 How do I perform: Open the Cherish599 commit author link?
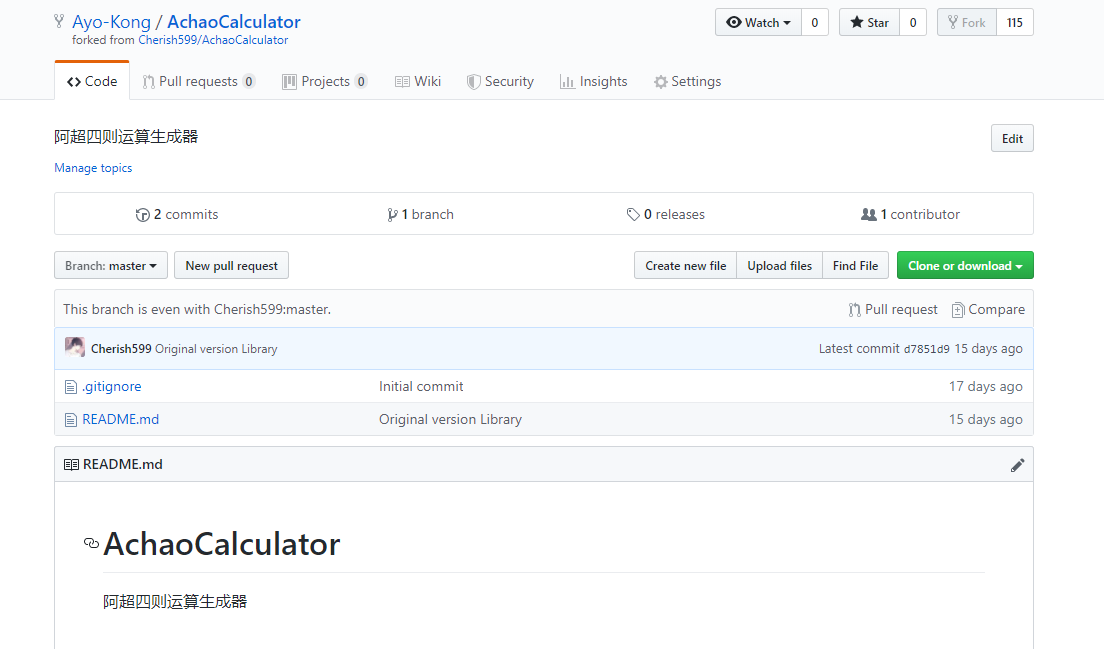pos(121,348)
